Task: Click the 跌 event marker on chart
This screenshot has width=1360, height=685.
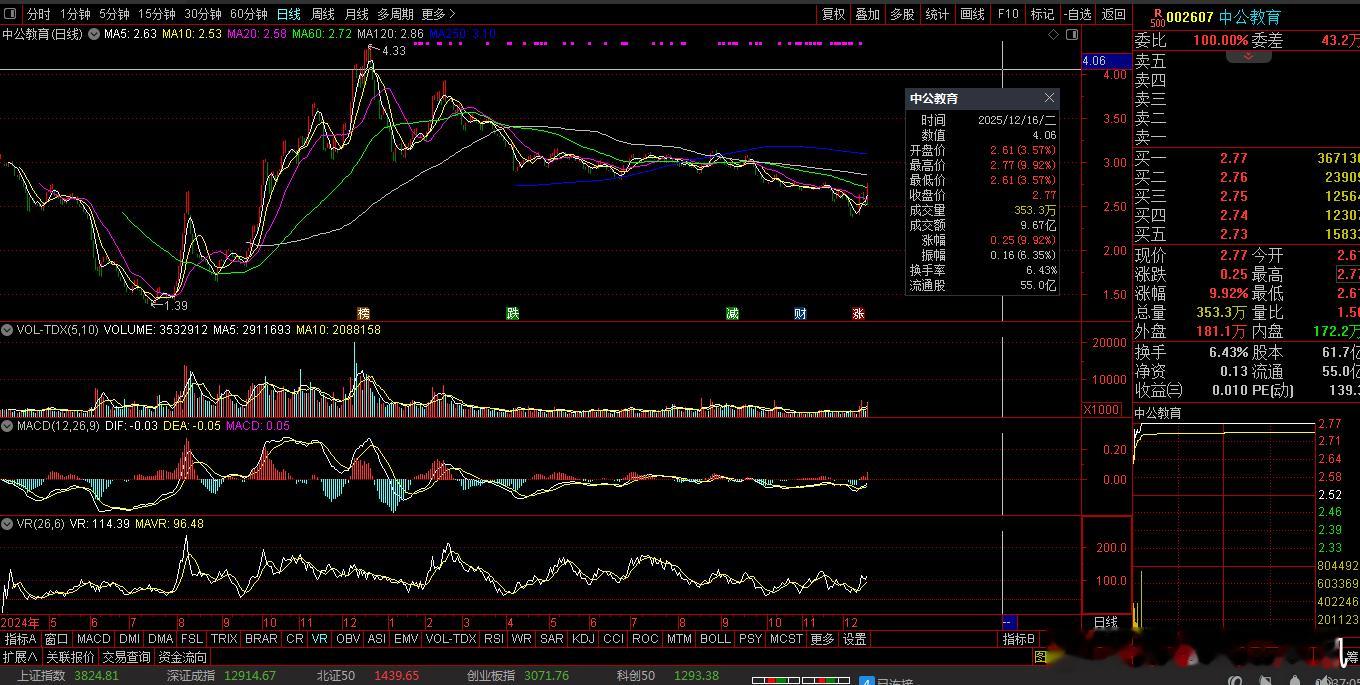Action: point(512,313)
